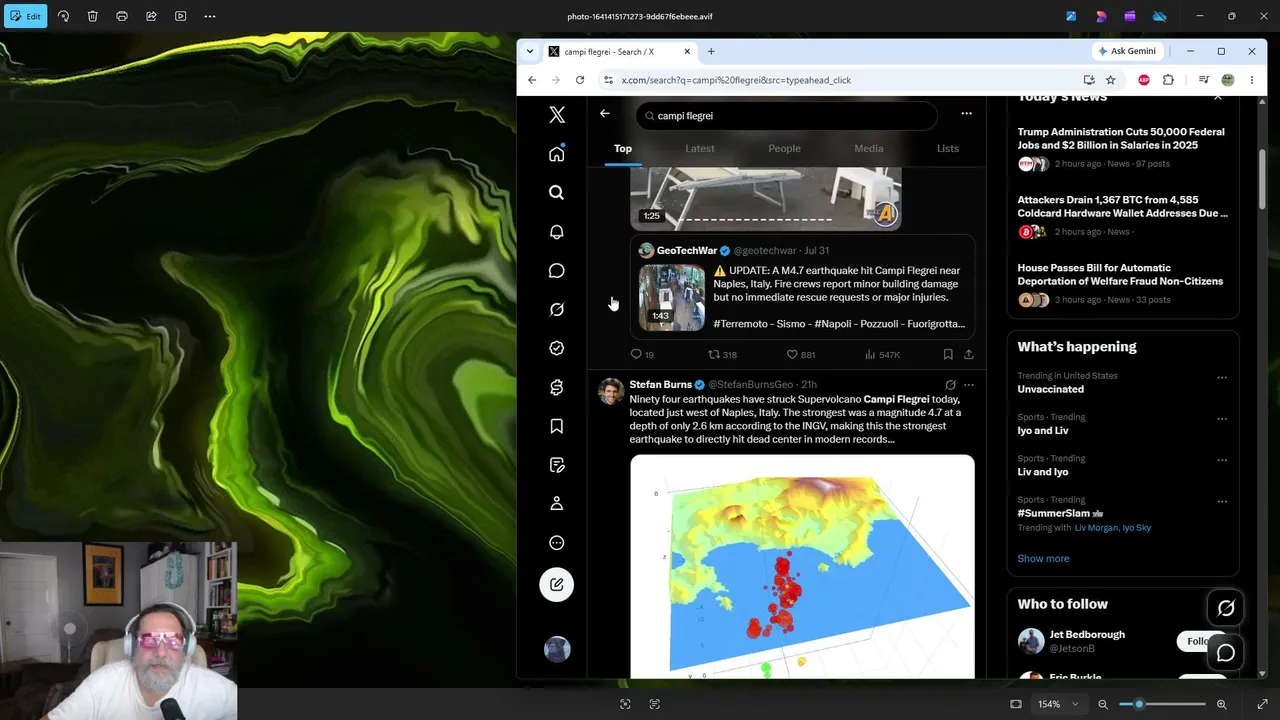Open the Articles icon in X sidebar

(557, 465)
